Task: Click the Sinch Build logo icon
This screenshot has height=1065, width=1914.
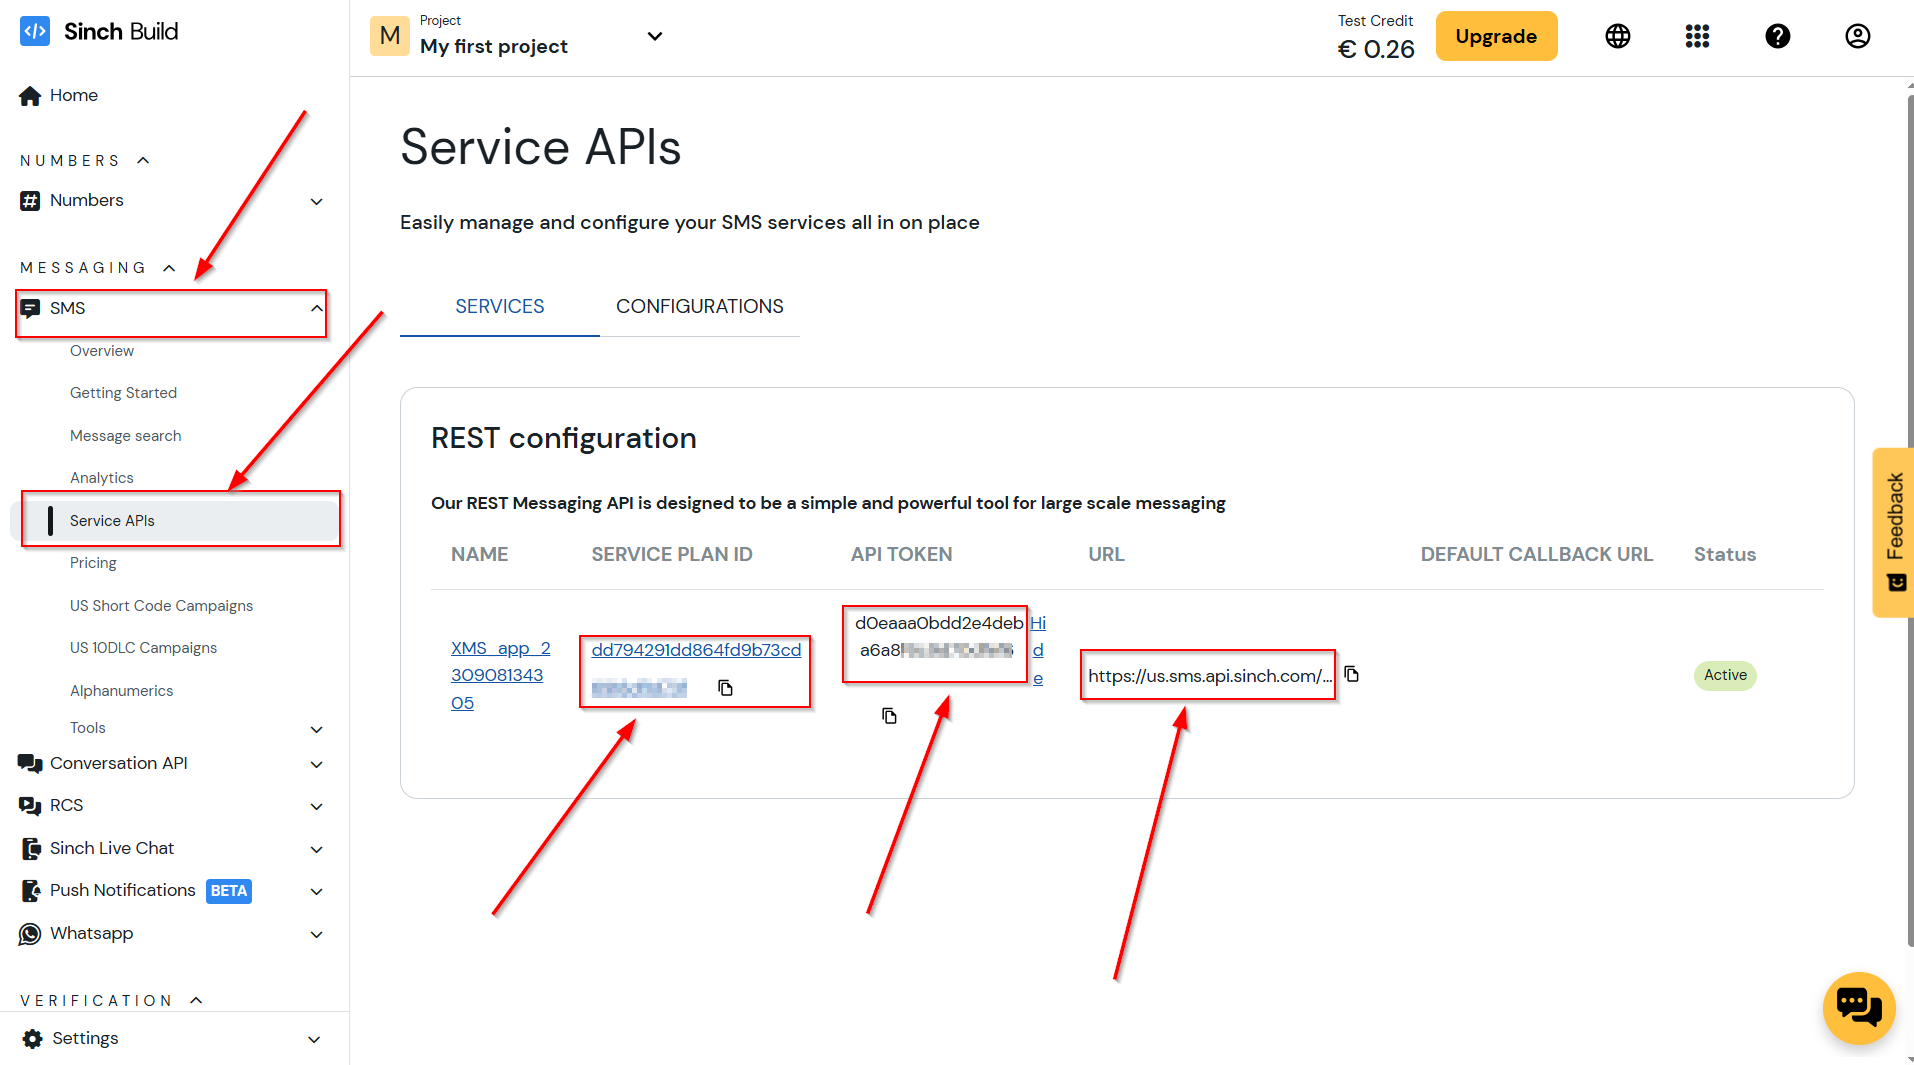Action: pos(34,31)
